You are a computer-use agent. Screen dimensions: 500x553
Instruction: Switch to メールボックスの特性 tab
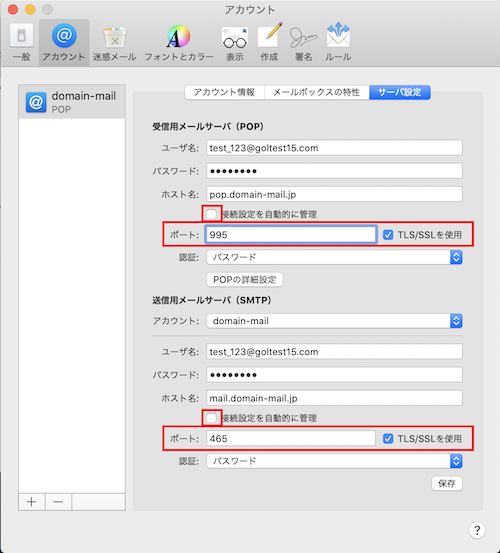pyautogui.click(x=317, y=92)
